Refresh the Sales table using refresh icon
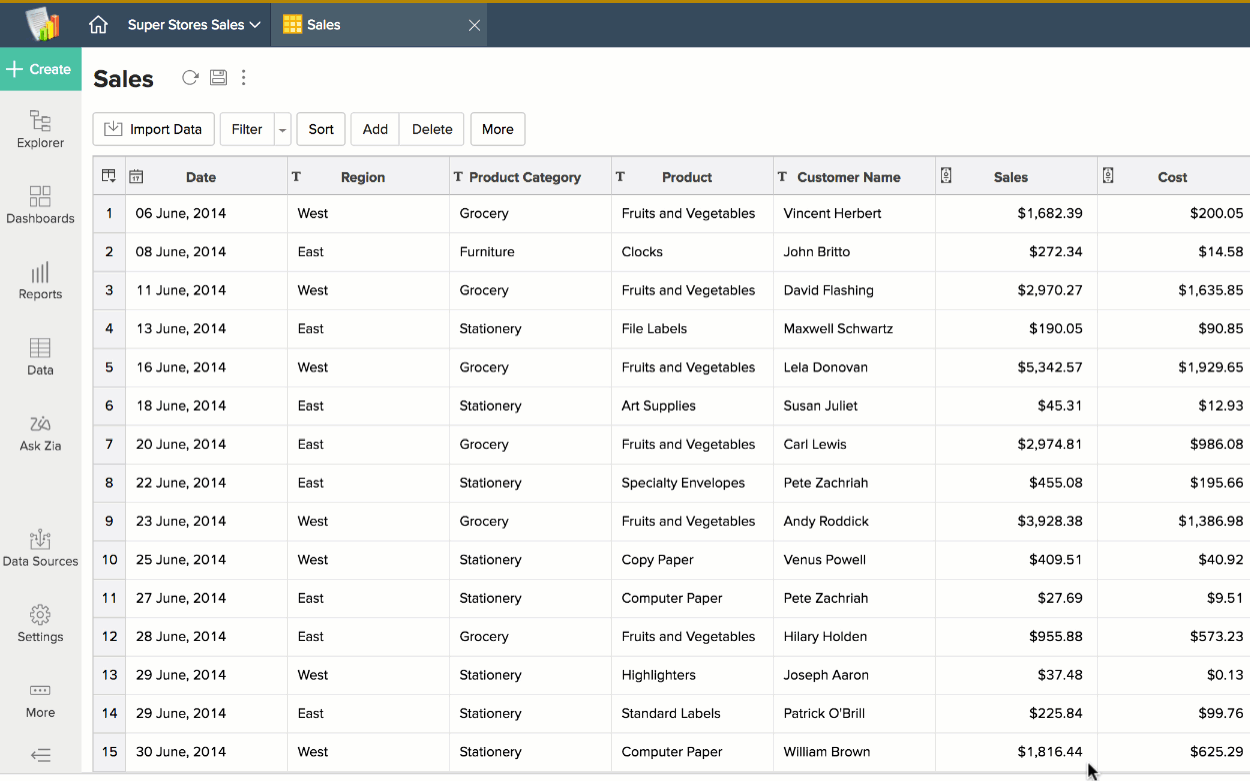Screen dimensions: 1250x781 [x=190, y=78]
